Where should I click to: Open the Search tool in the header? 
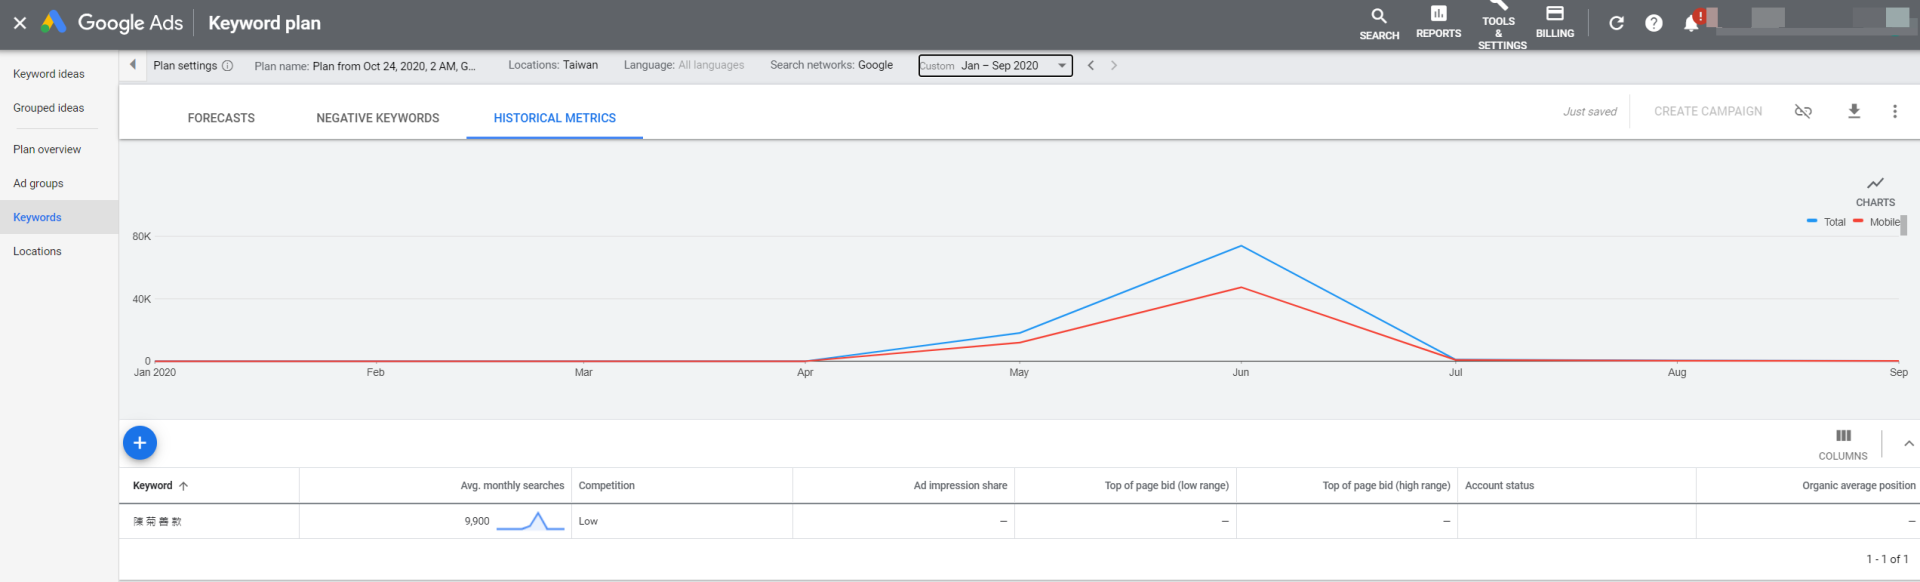[x=1379, y=23]
